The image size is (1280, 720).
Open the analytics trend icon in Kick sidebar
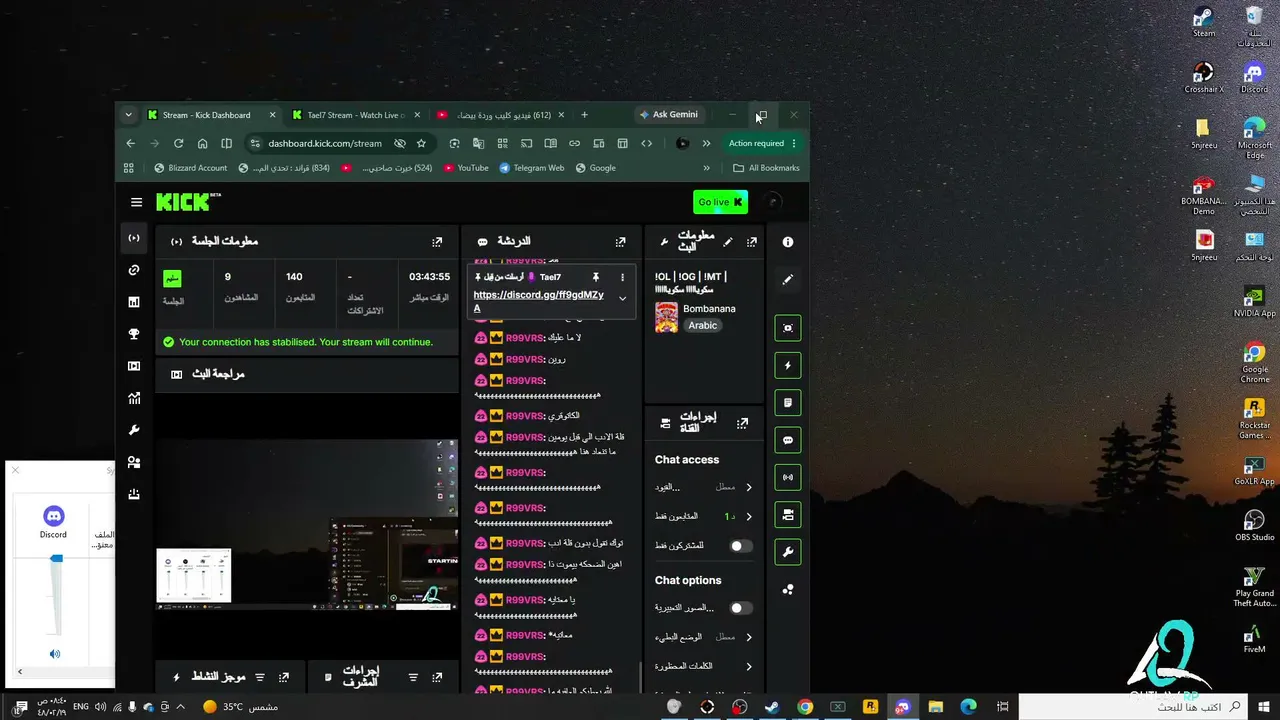[134, 398]
